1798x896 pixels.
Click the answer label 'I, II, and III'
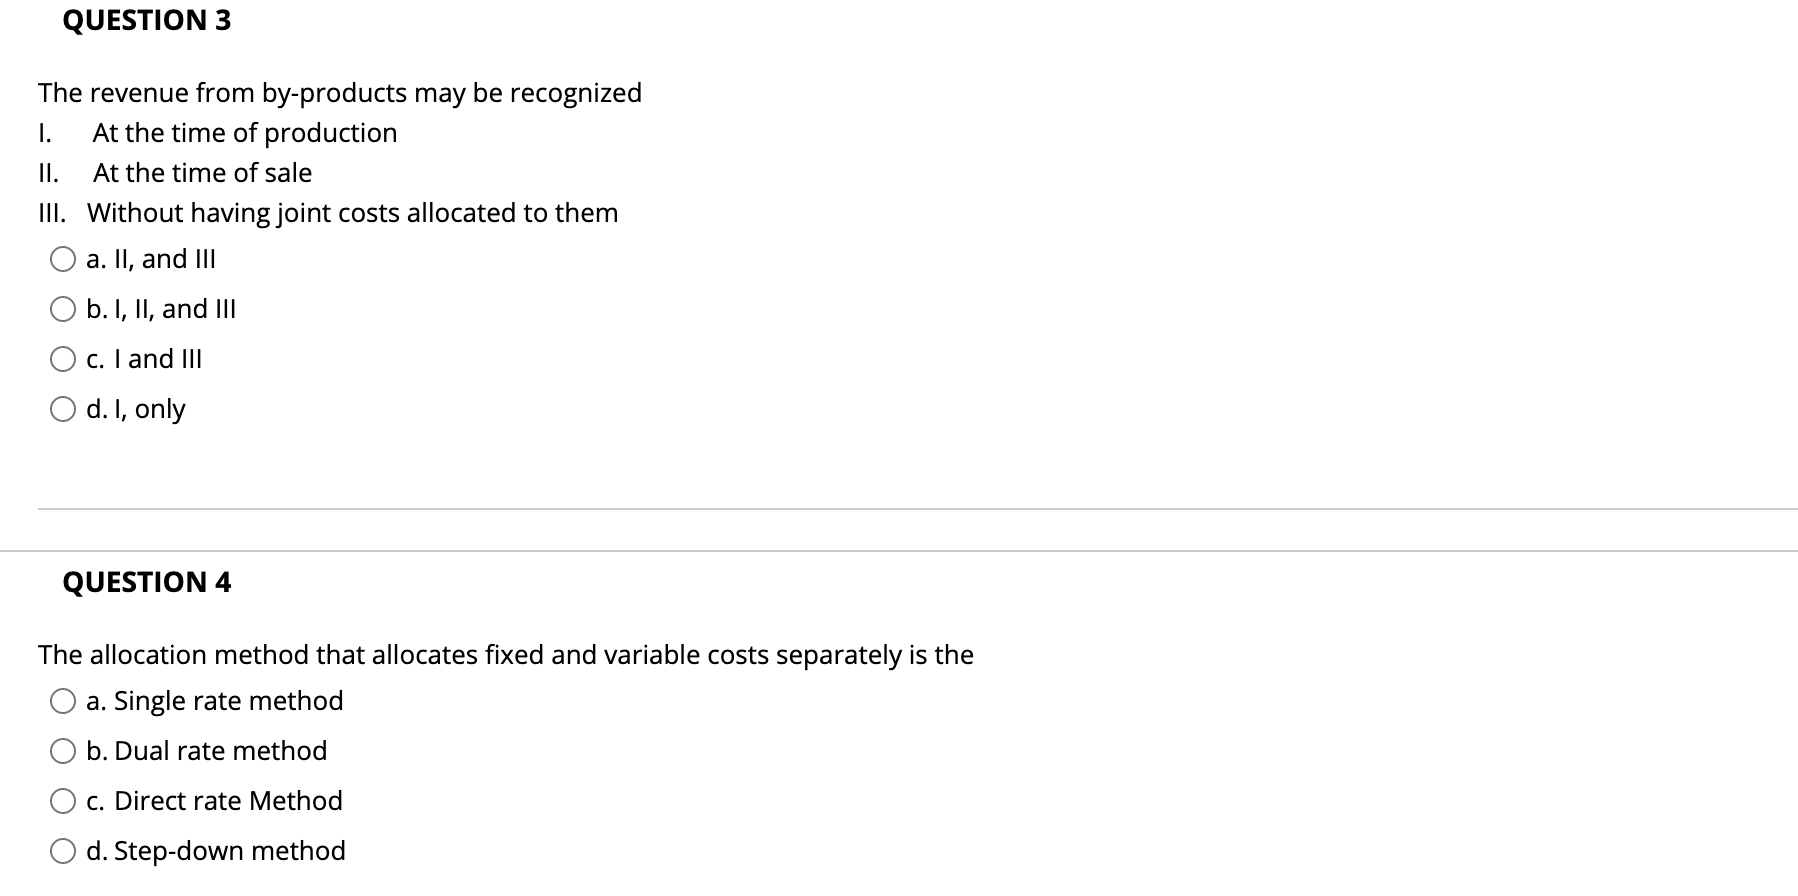coord(160,309)
